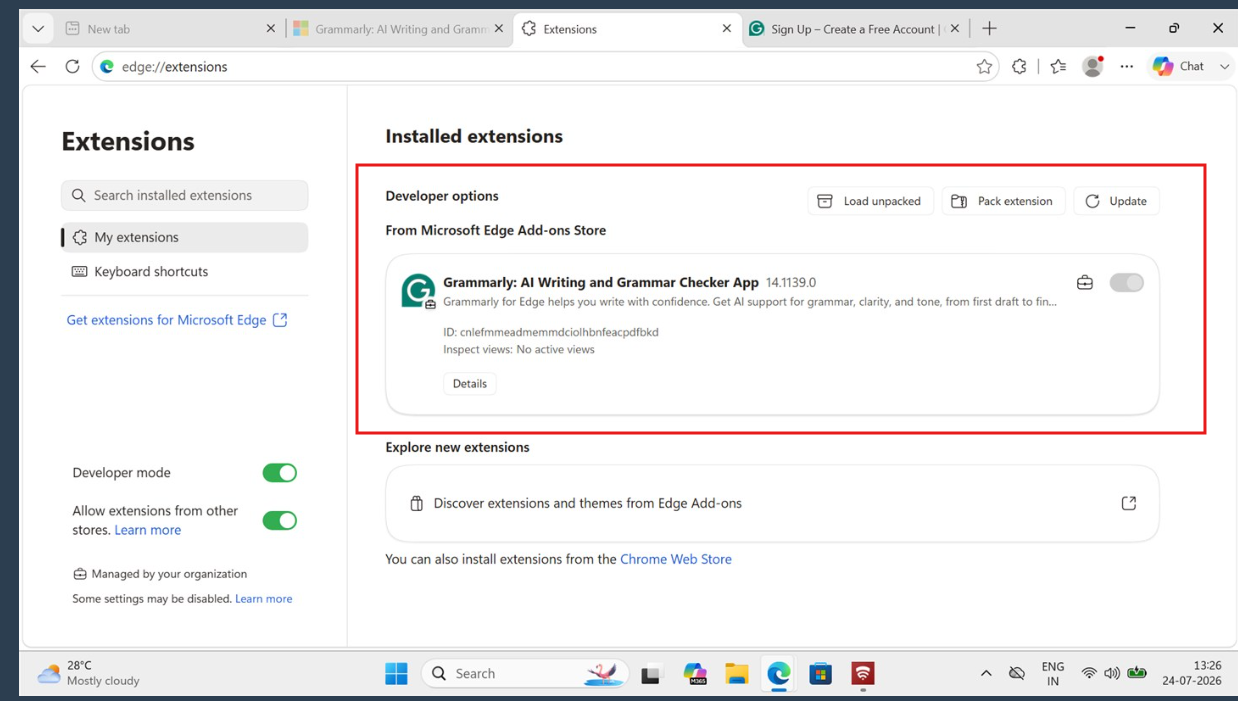Toggle Developer mode switch
The image size is (1238, 701).
tap(279, 473)
